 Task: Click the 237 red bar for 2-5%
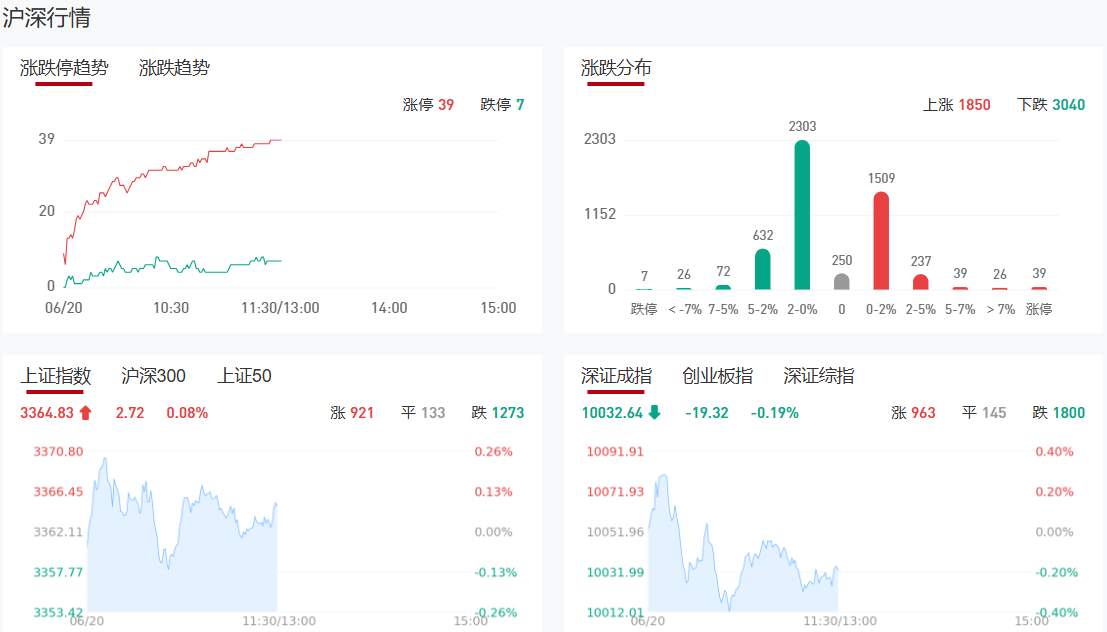click(921, 282)
